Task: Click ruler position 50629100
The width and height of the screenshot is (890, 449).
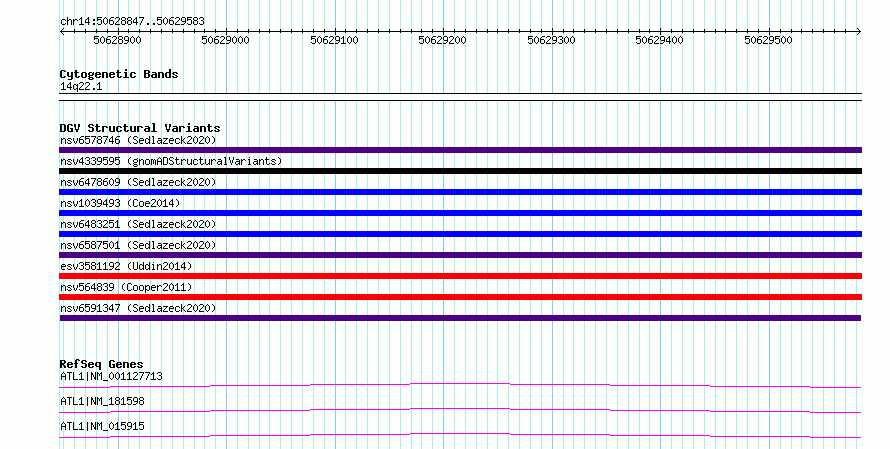Action: pyautogui.click(x=334, y=40)
